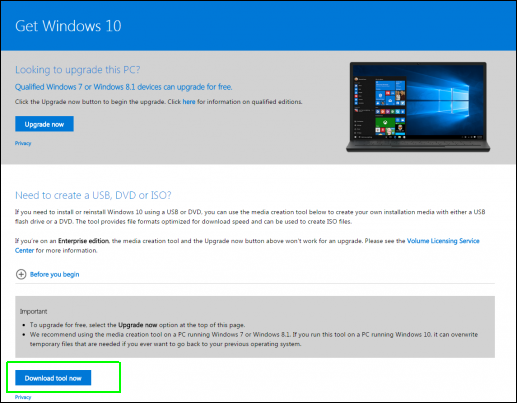Click the 'Get Windows 10' banner title
Image resolution: width=517 pixels, height=403 pixels.
point(68,26)
